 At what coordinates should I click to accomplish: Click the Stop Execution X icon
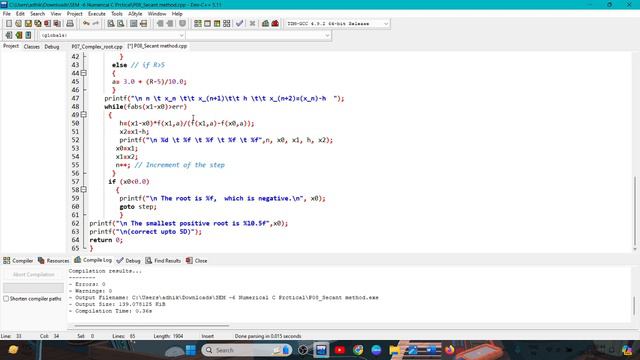click(x=252, y=24)
